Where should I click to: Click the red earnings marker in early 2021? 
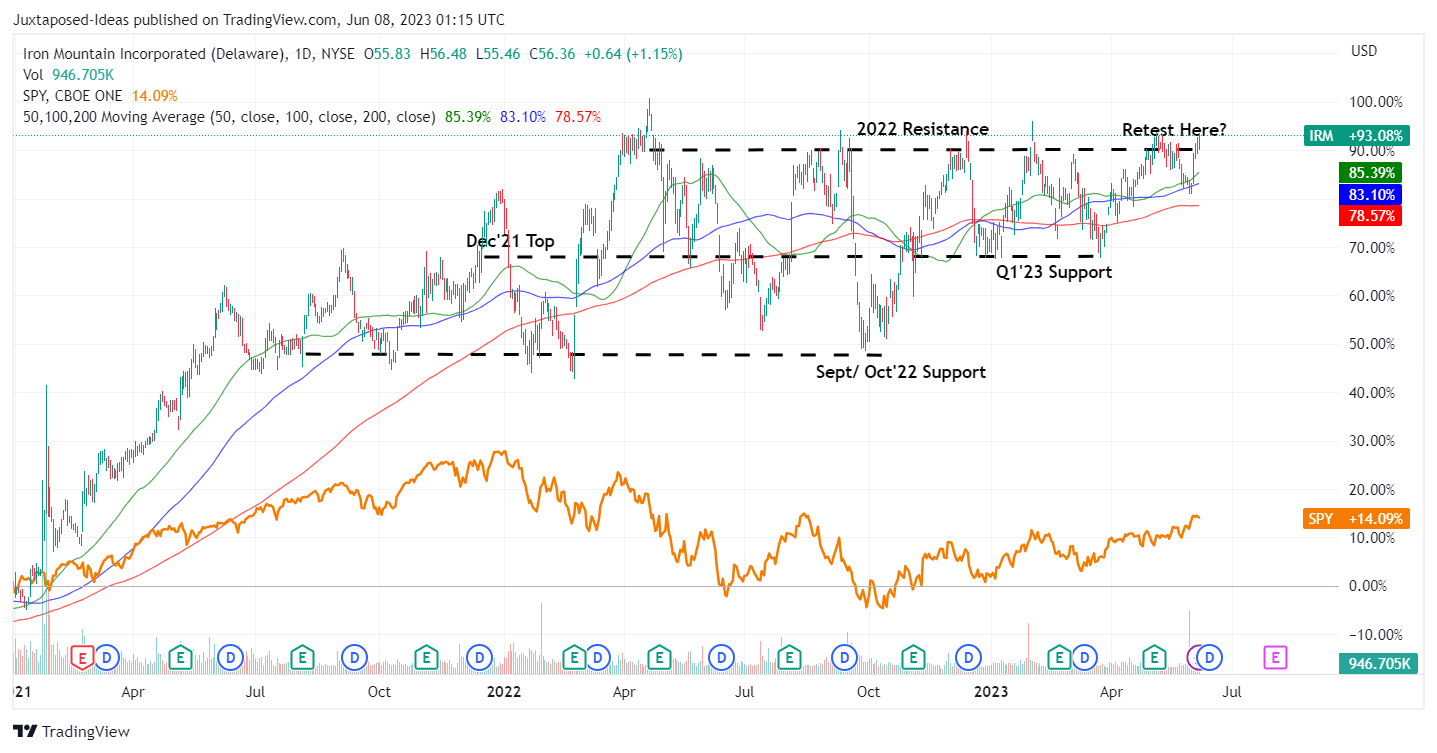coord(84,658)
